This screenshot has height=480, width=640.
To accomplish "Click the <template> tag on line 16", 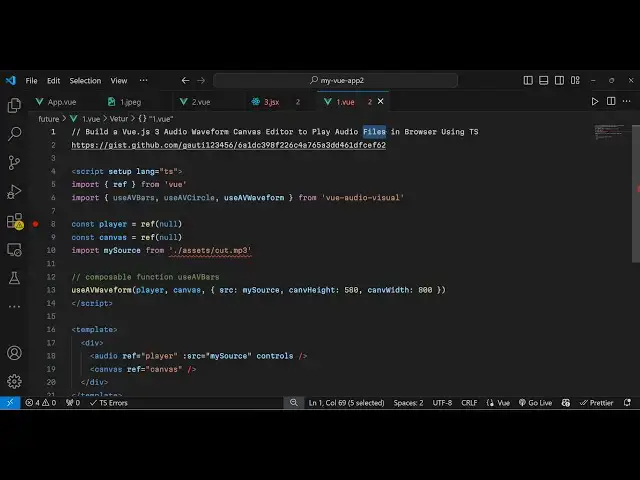I will (94, 329).
